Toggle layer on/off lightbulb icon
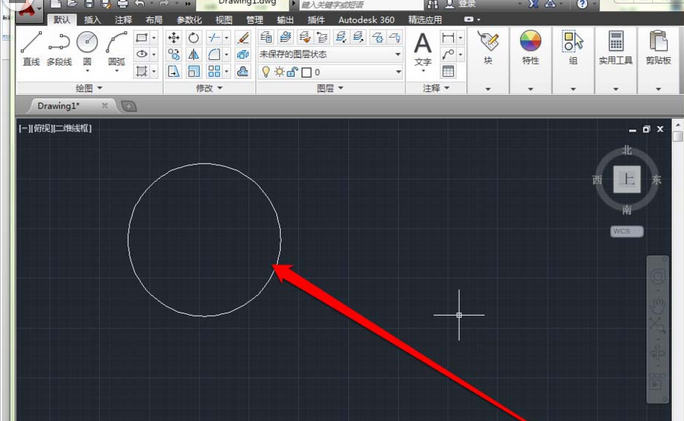684x421 pixels. (x=265, y=72)
